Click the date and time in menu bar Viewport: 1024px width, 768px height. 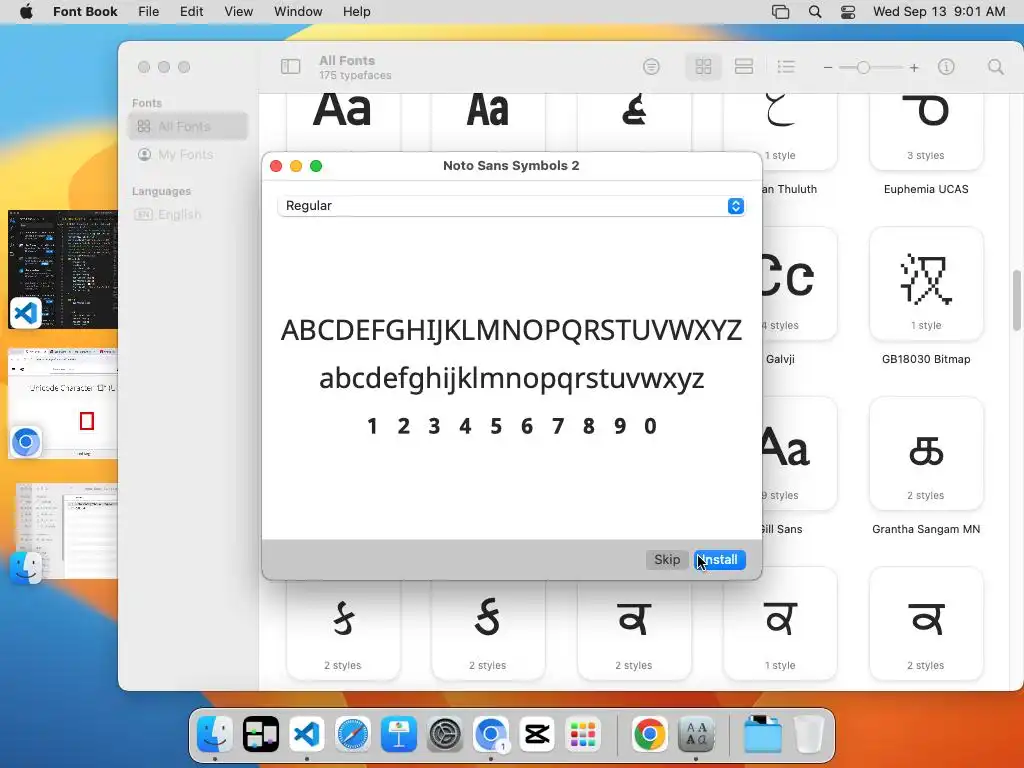pyautogui.click(x=939, y=12)
